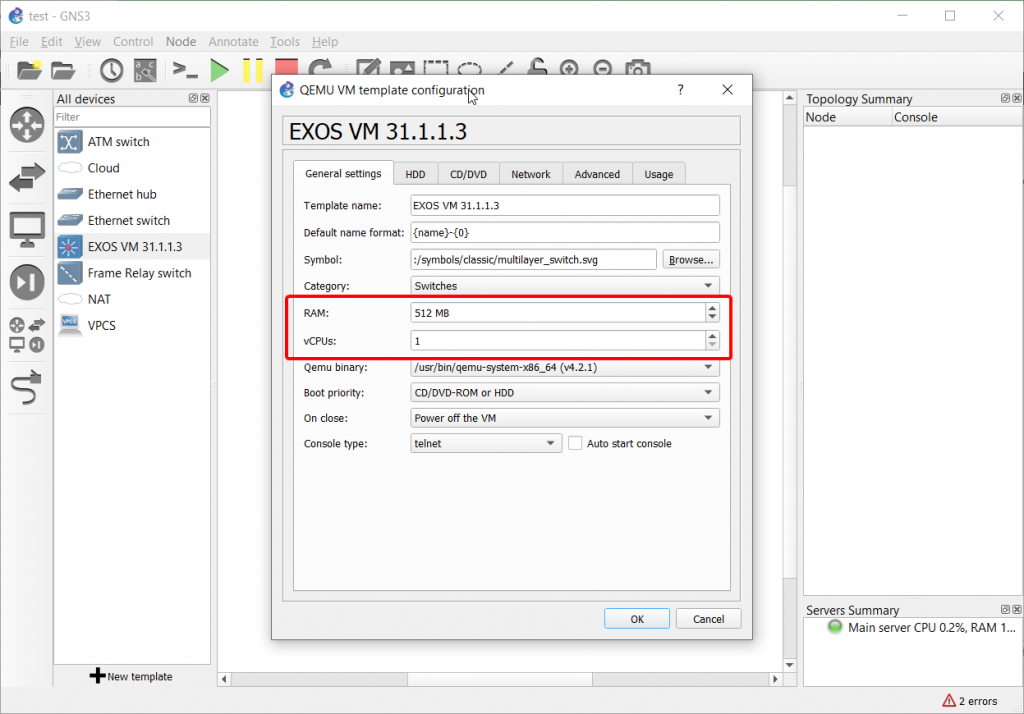
Task: Decrease RAM with down arrow
Action: click(x=712, y=317)
